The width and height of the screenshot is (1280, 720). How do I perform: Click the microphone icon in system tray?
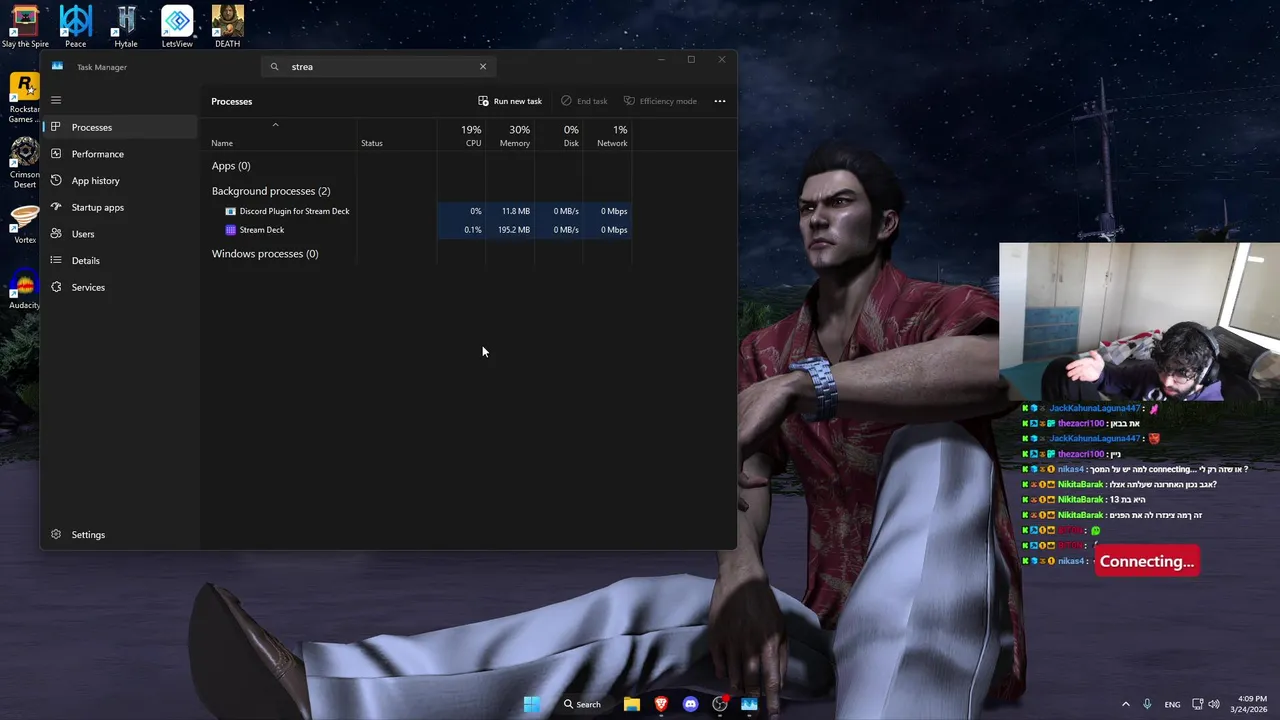pyautogui.click(x=1147, y=704)
